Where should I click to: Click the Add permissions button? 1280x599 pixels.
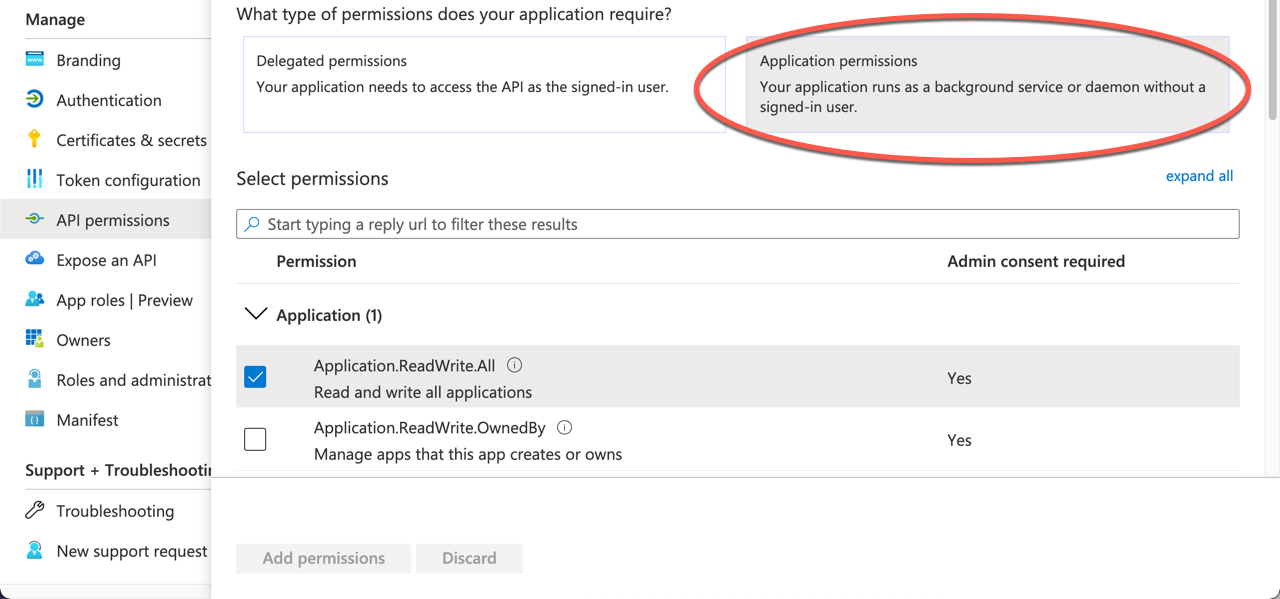[x=323, y=558]
